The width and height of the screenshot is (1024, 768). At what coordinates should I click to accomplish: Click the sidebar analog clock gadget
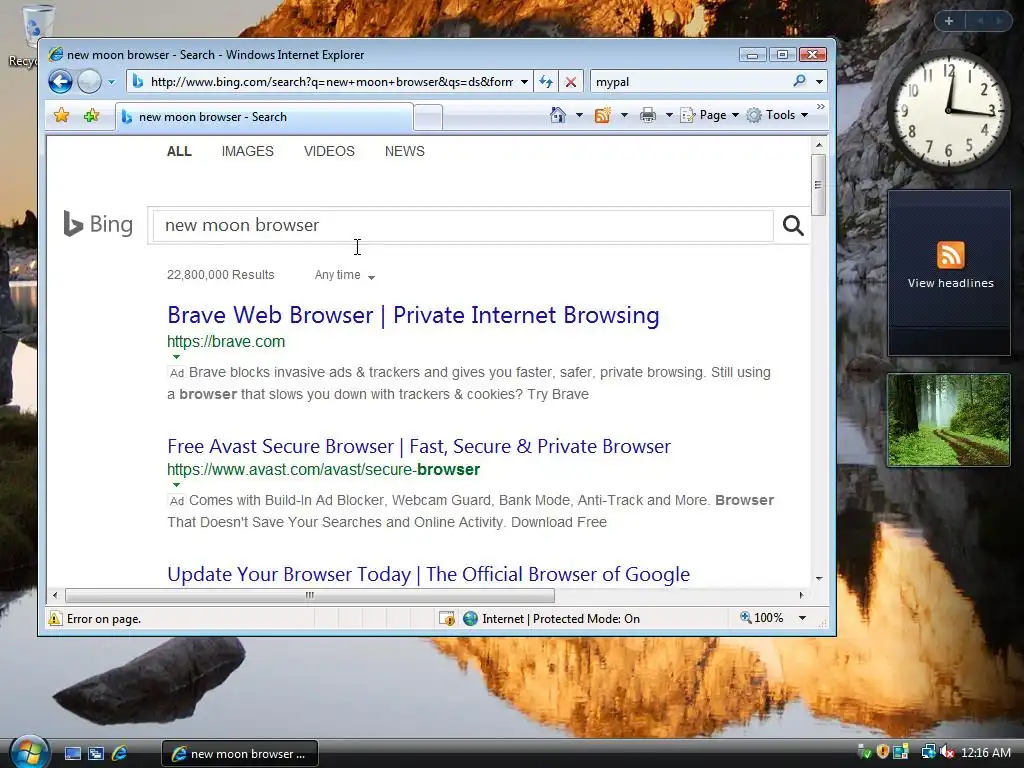coord(949,112)
